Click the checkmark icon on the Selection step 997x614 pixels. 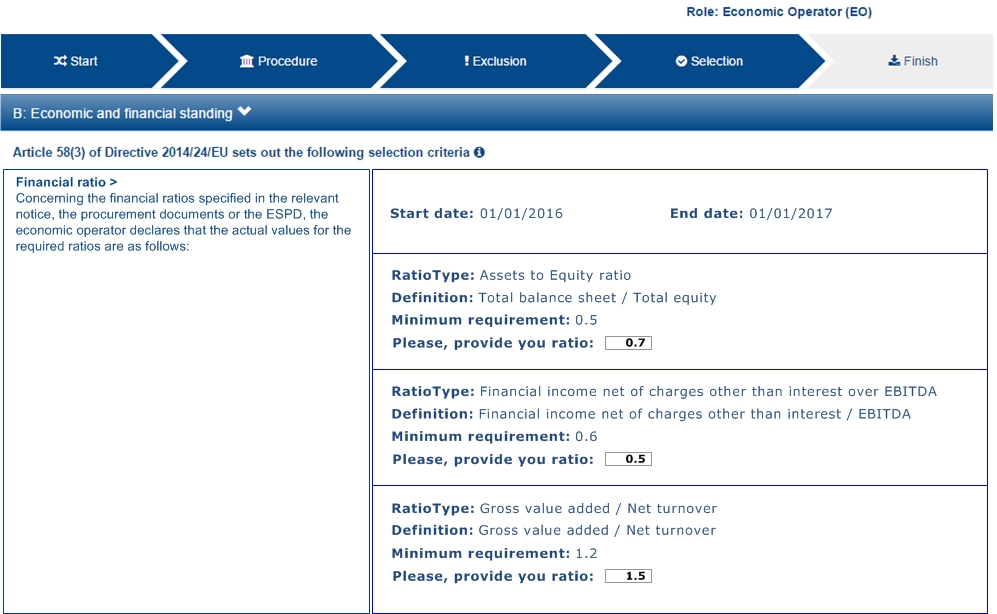pyautogui.click(x=681, y=61)
